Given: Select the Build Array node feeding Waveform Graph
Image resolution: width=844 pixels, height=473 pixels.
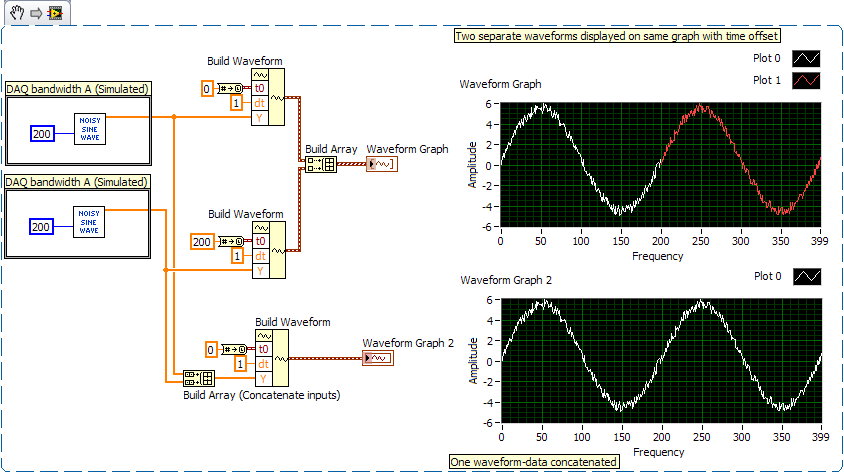Looking at the screenshot, I should (321, 164).
